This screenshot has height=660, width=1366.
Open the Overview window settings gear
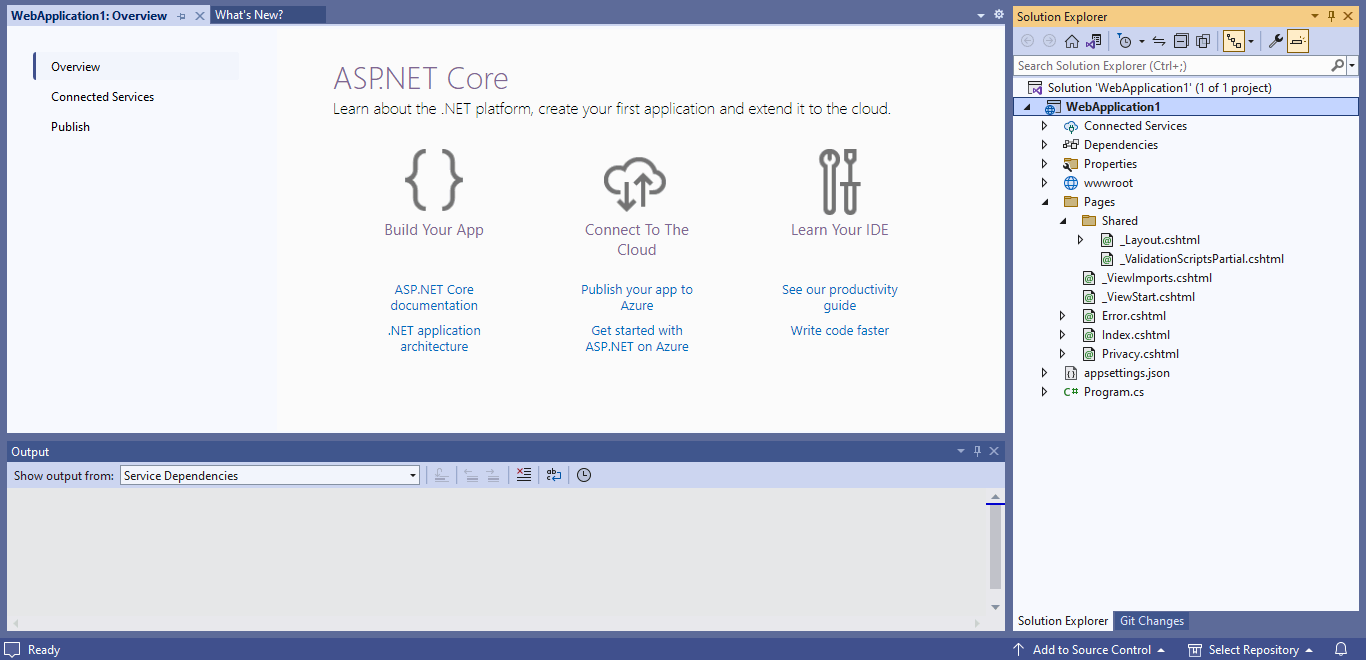click(998, 15)
